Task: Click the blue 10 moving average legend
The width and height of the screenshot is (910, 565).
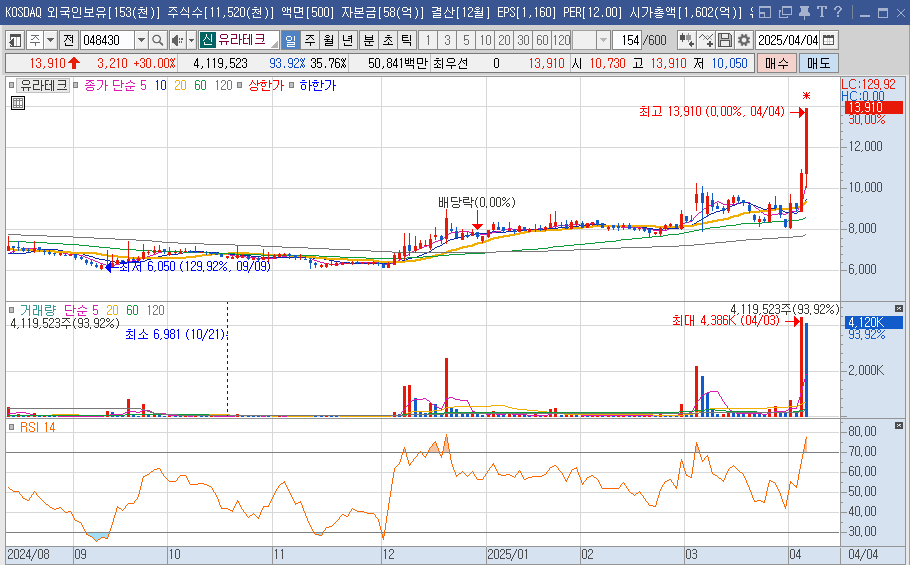Action: pyautogui.click(x=161, y=85)
